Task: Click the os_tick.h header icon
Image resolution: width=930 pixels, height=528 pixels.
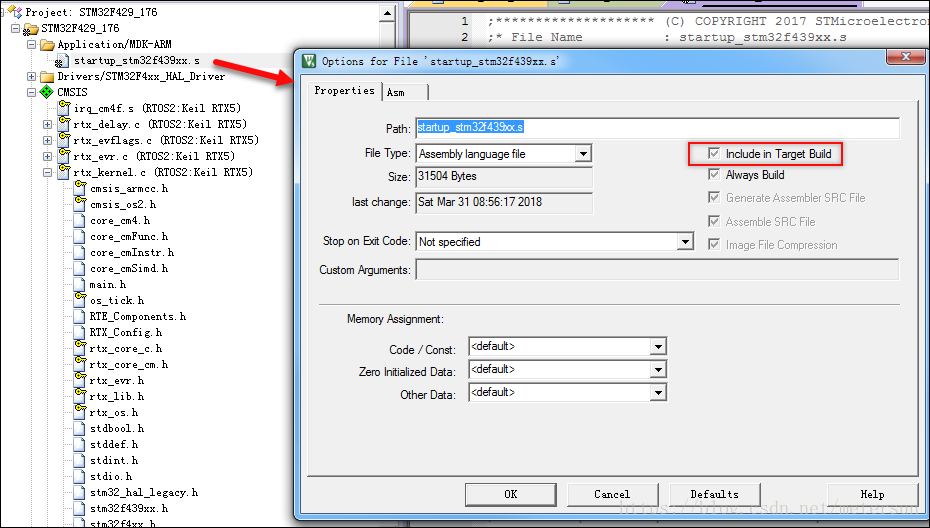Action: [79, 300]
